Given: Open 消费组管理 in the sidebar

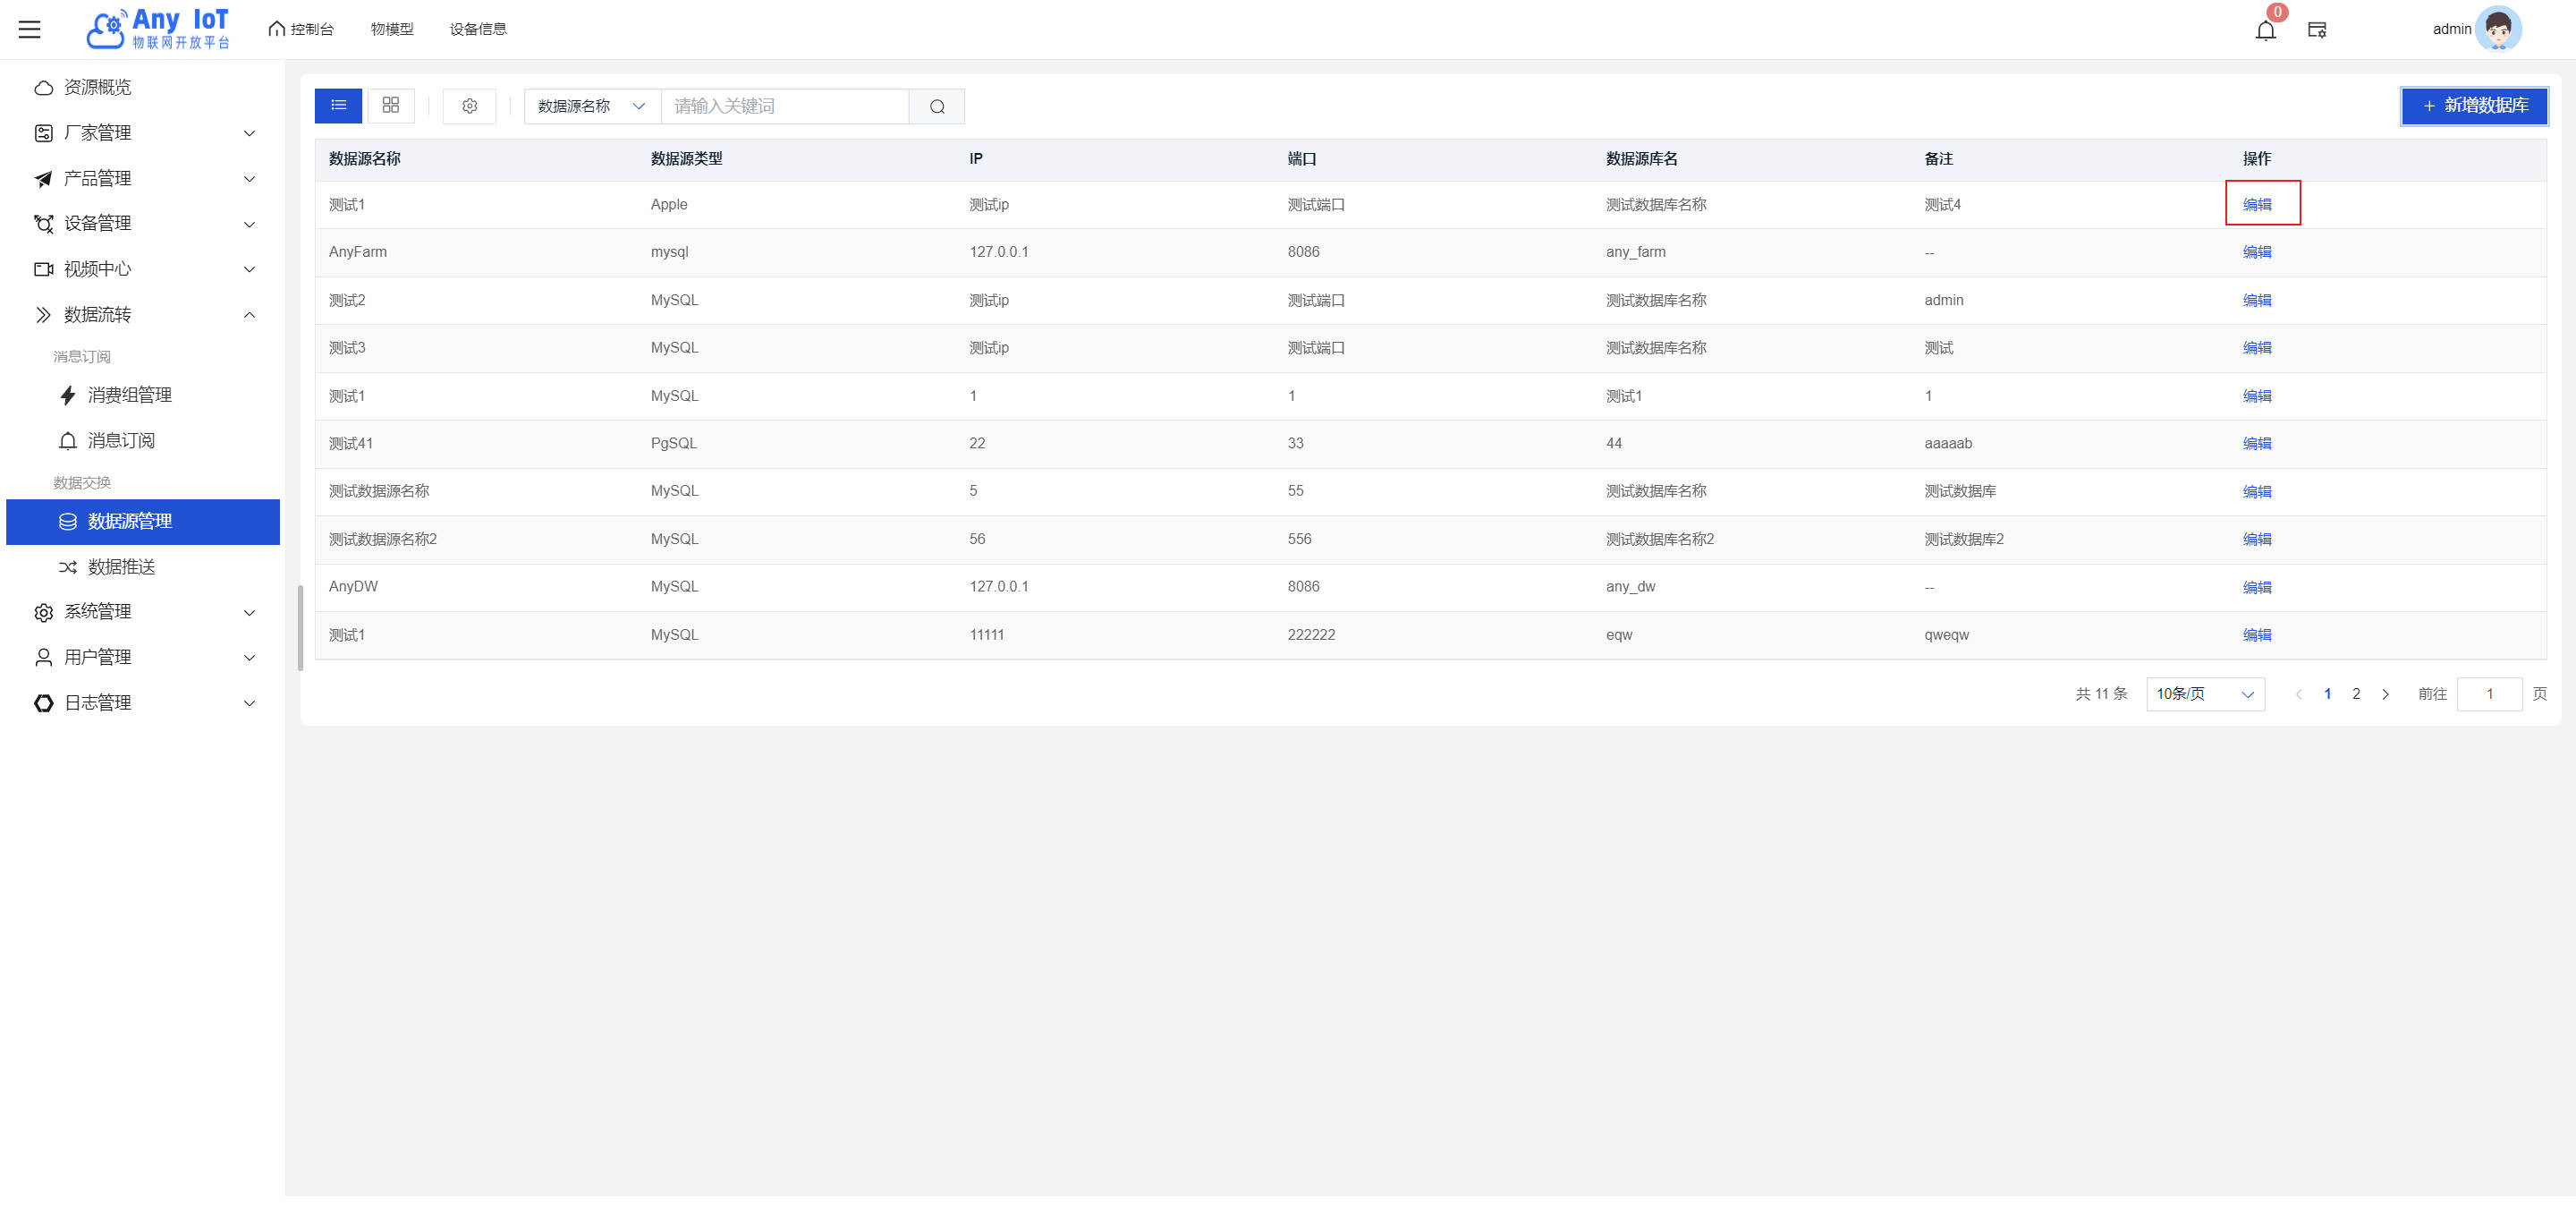Looking at the screenshot, I should (129, 395).
